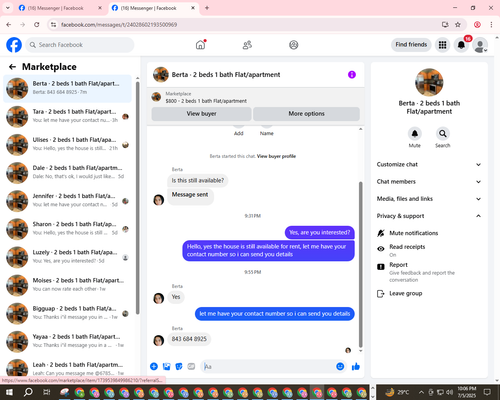Switch to the first Messenger browser tab
Screen dimensions: 500x400
pos(60,8)
